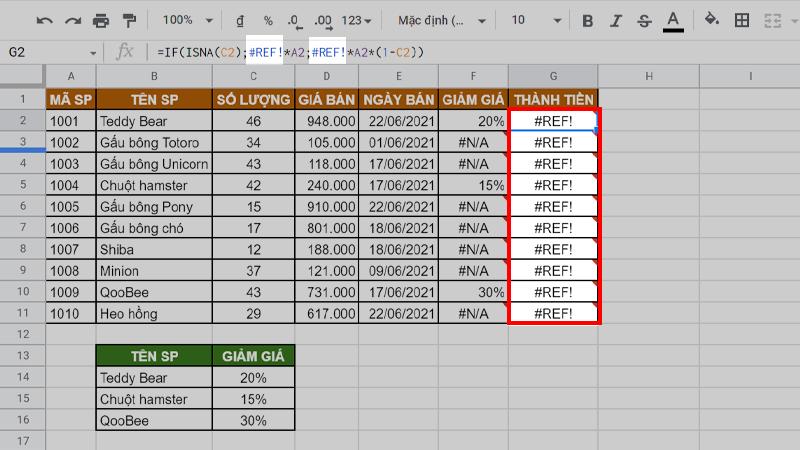Click the merge cells icon
Viewport: 800px width, 450px height.
(x=772, y=21)
